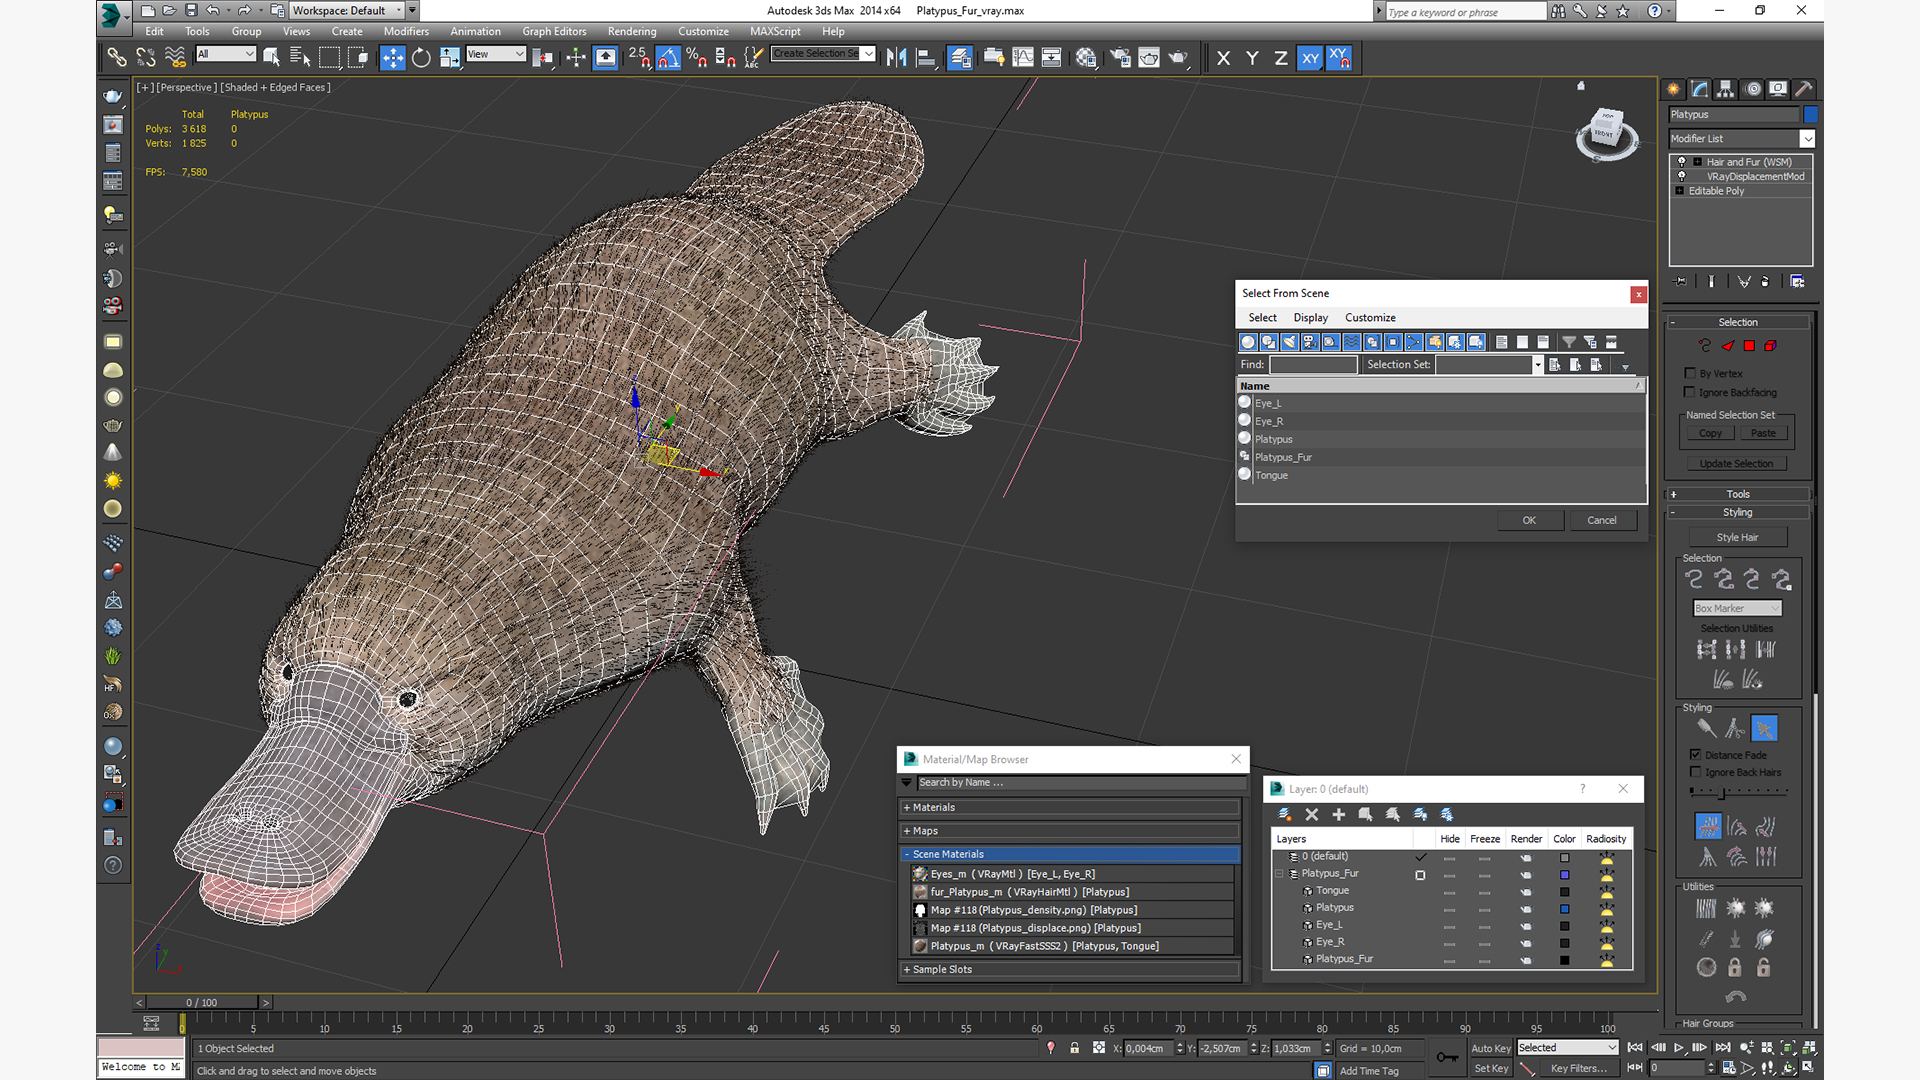Click the Rotate tool icon
Image resolution: width=1920 pixels, height=1080 pixels.
click(x=421, y=57)
